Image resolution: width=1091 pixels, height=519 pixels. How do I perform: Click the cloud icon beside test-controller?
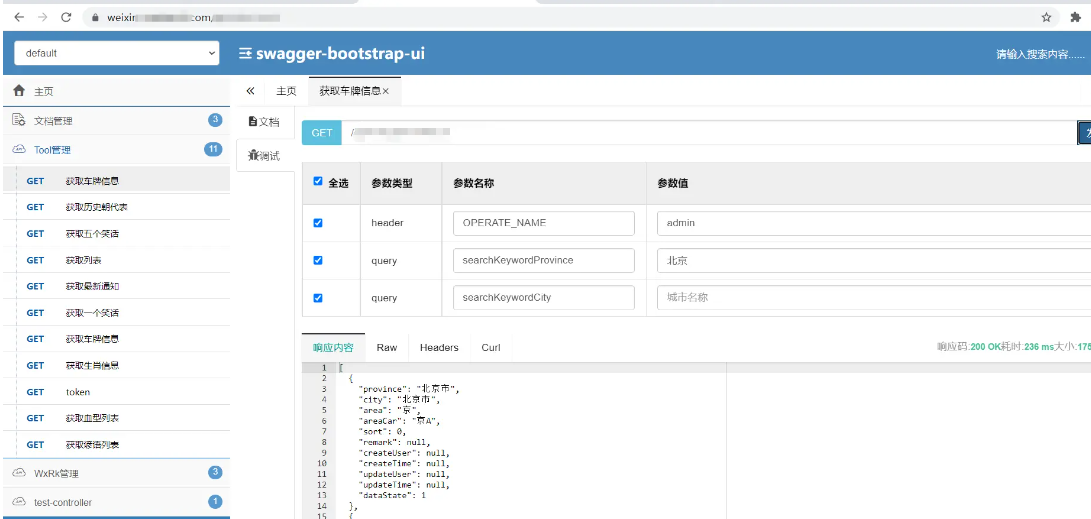pos(19,502)
